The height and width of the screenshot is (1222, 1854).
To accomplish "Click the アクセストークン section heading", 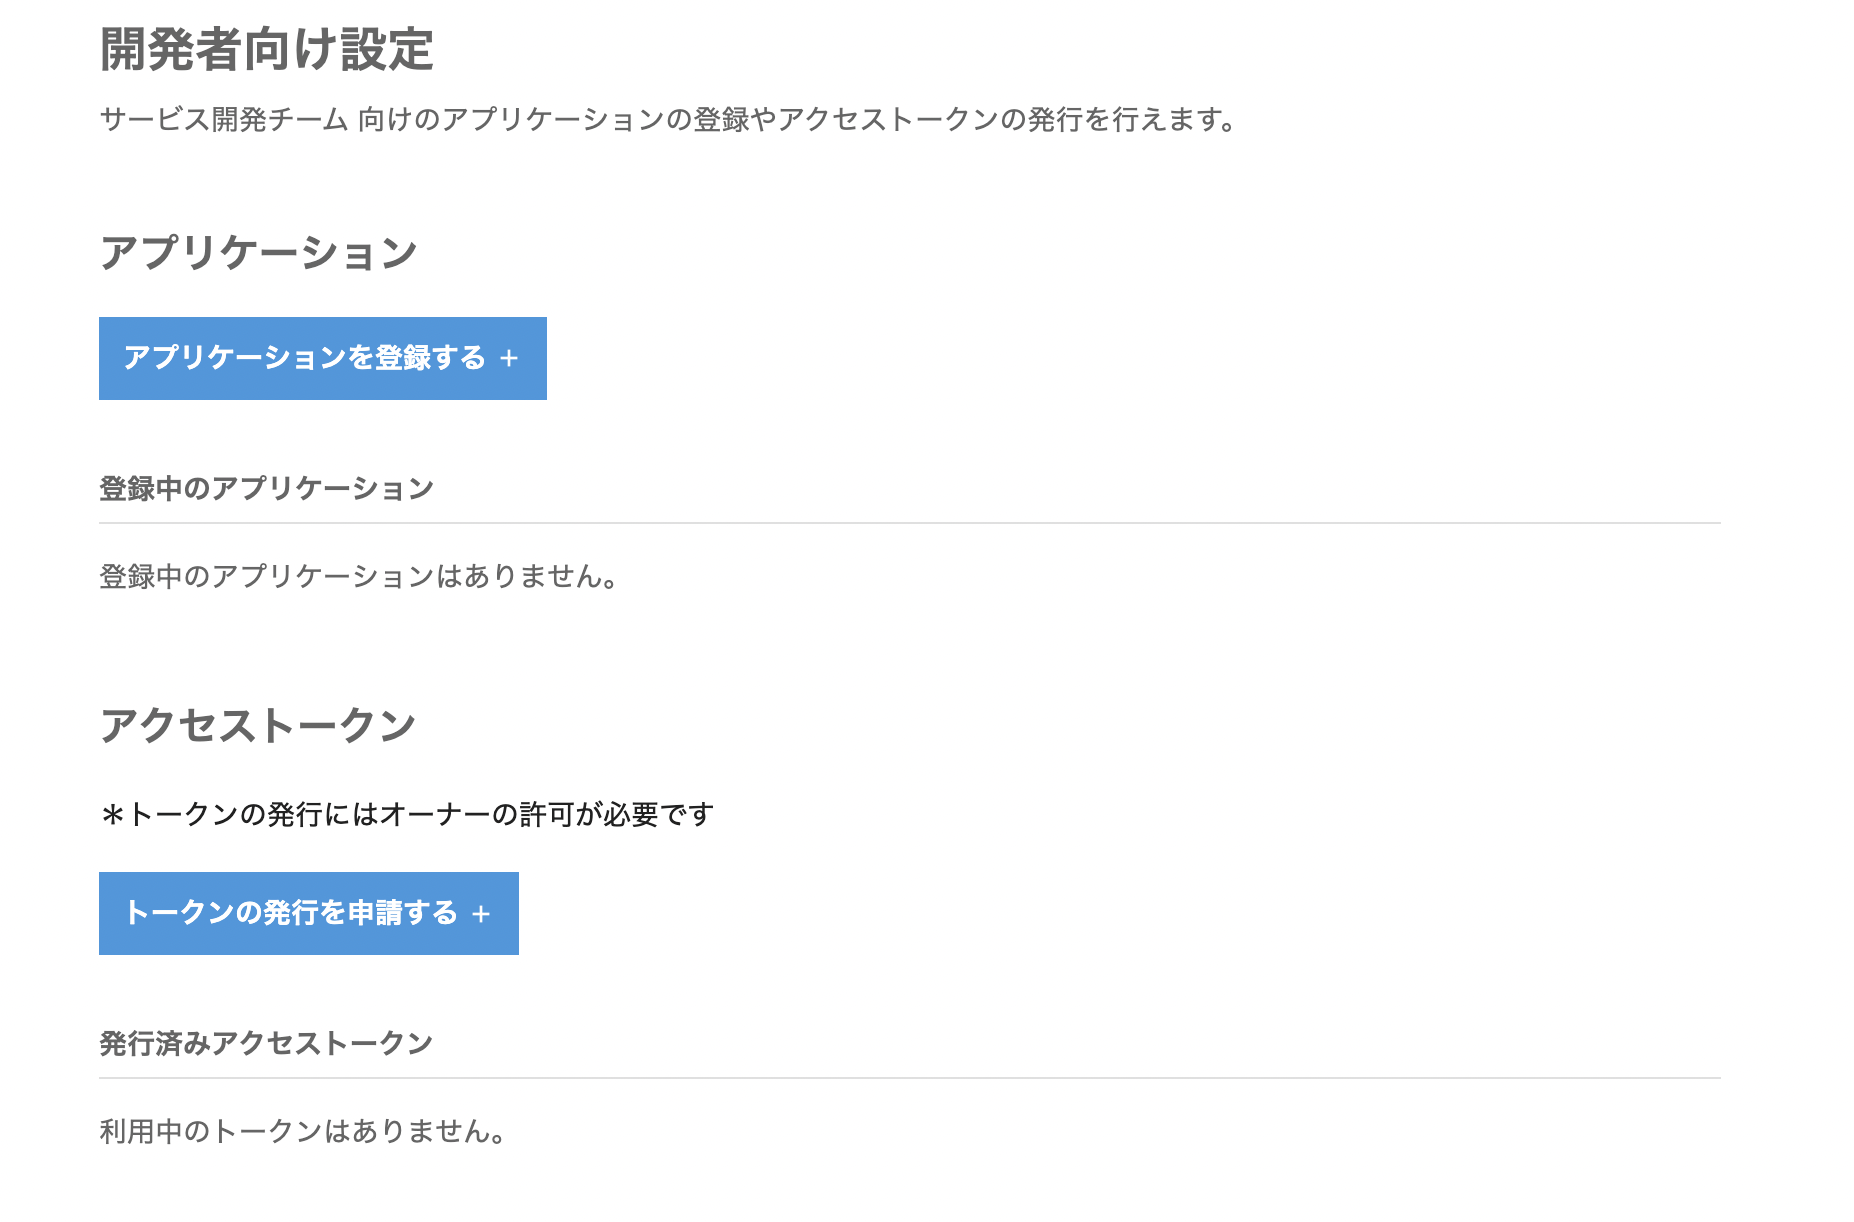I will (258, 725).
